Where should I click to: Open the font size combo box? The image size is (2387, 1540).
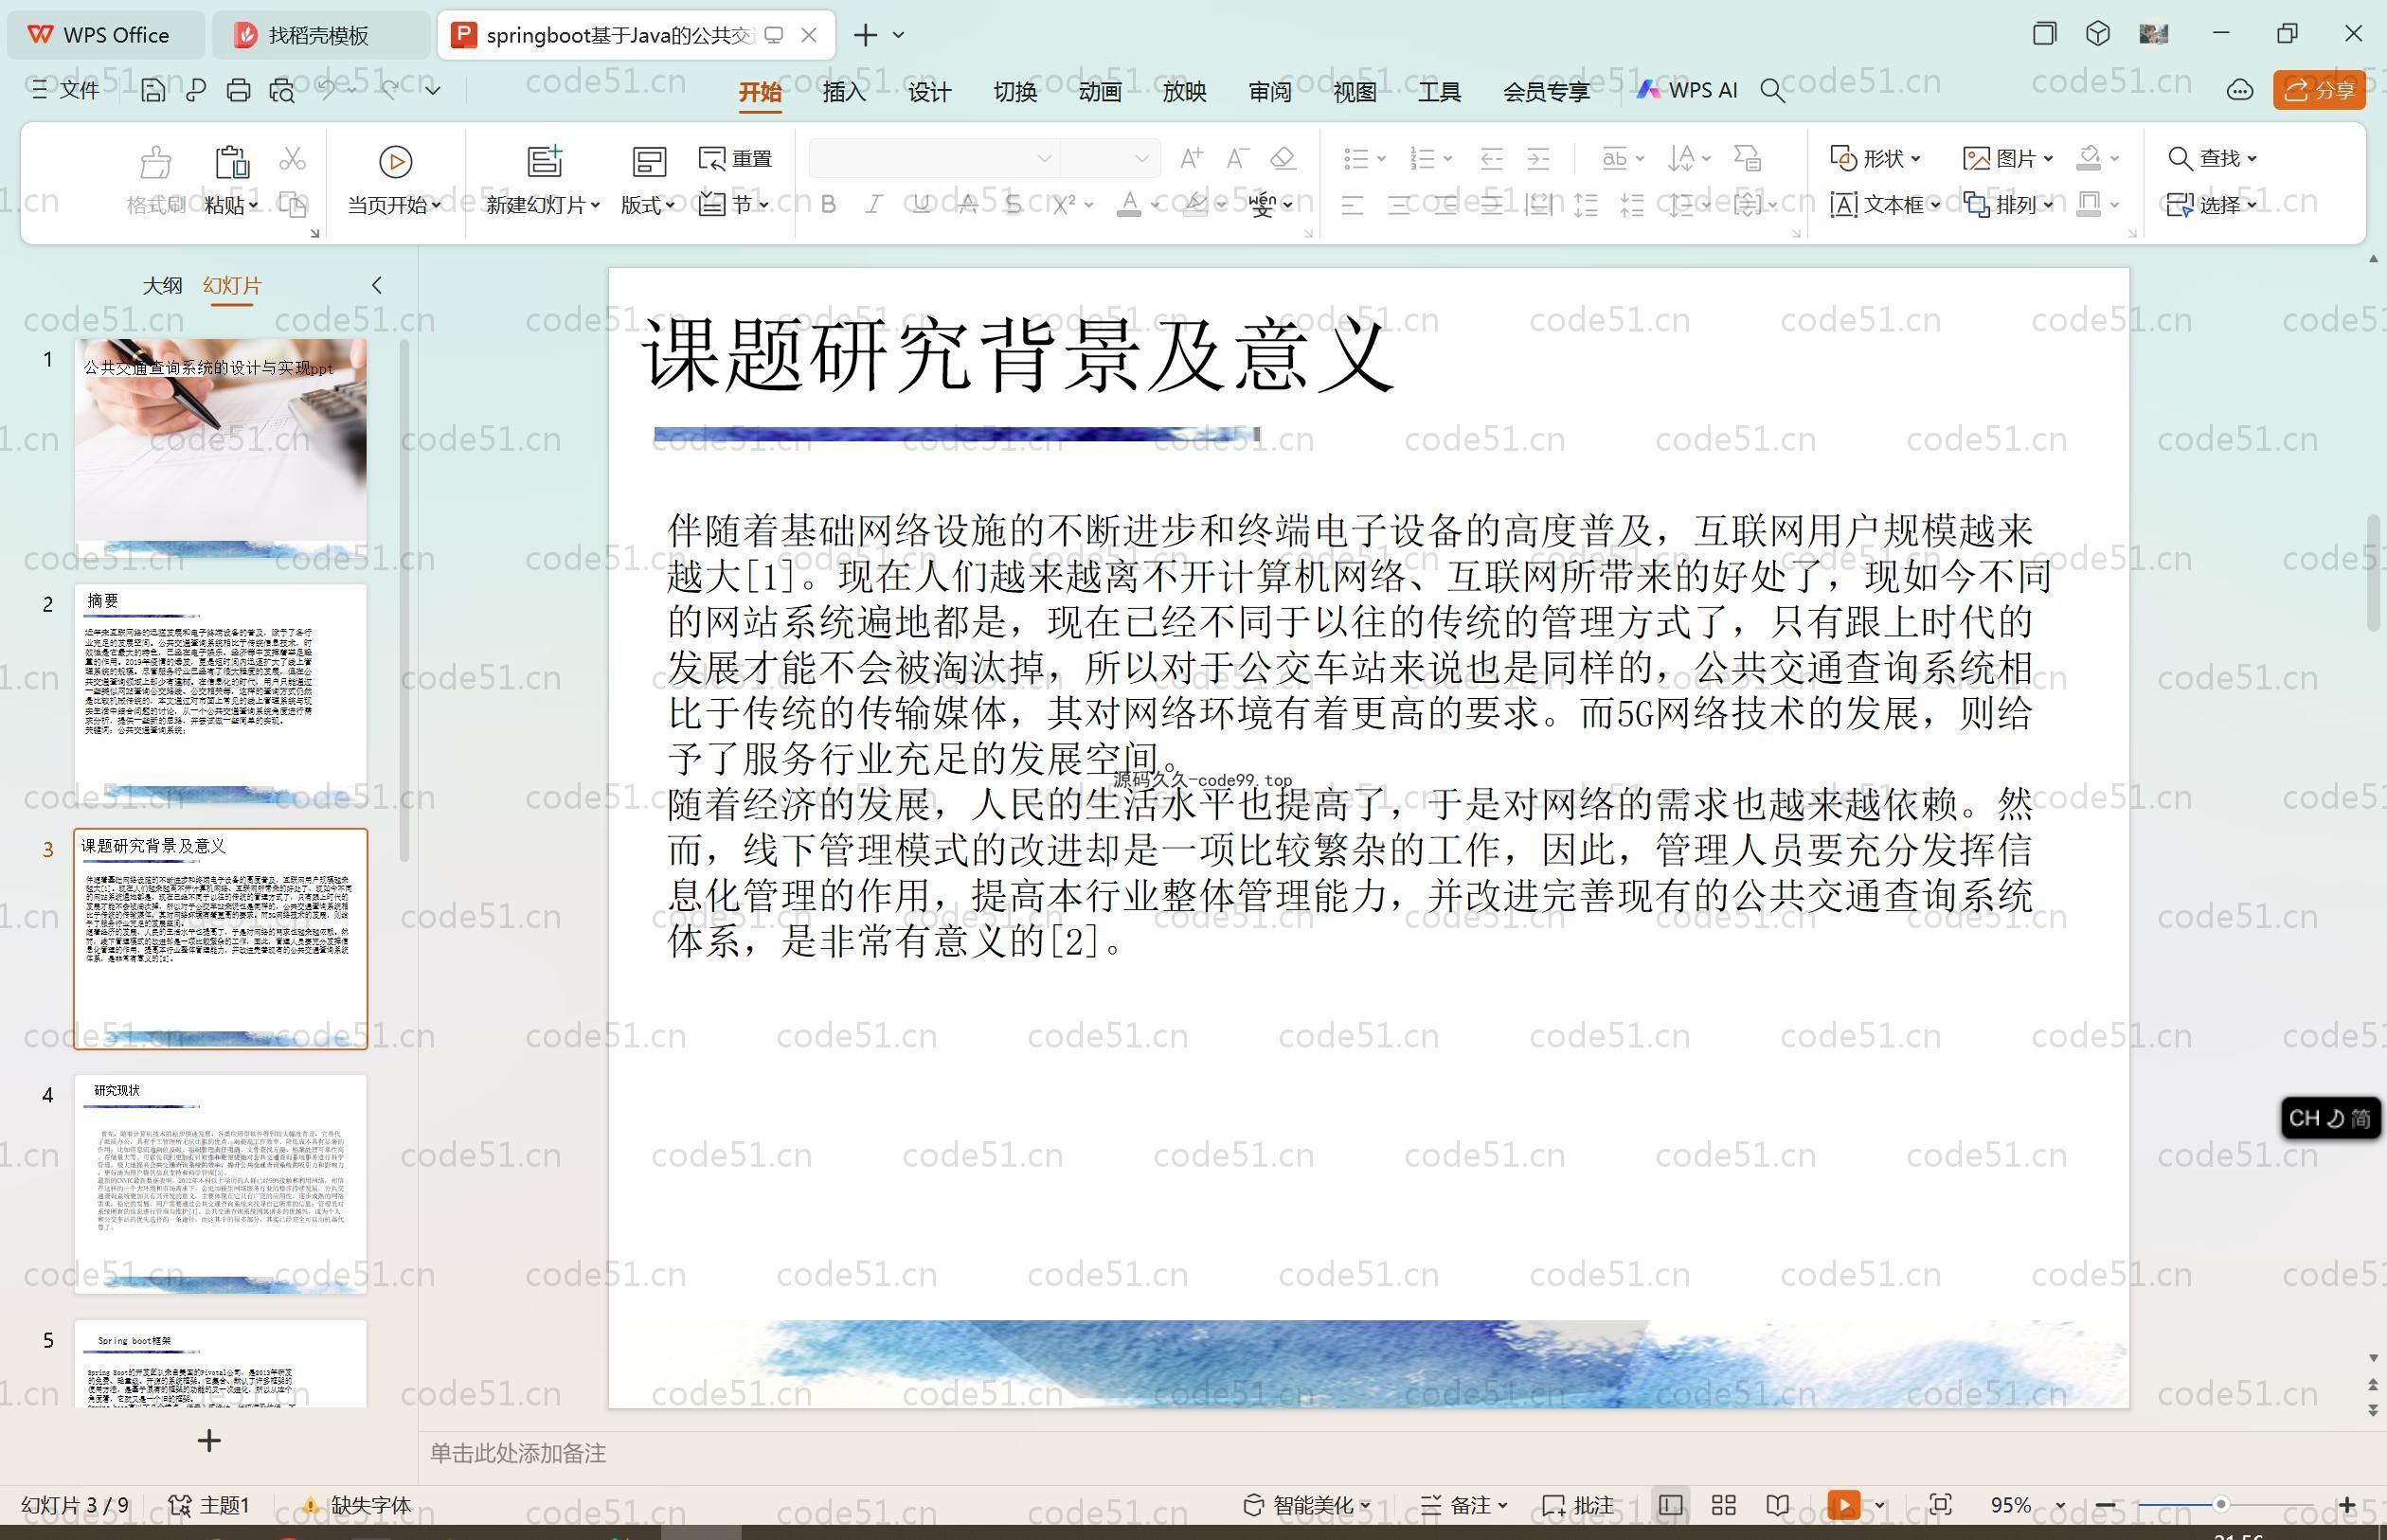click(1109, 158)
